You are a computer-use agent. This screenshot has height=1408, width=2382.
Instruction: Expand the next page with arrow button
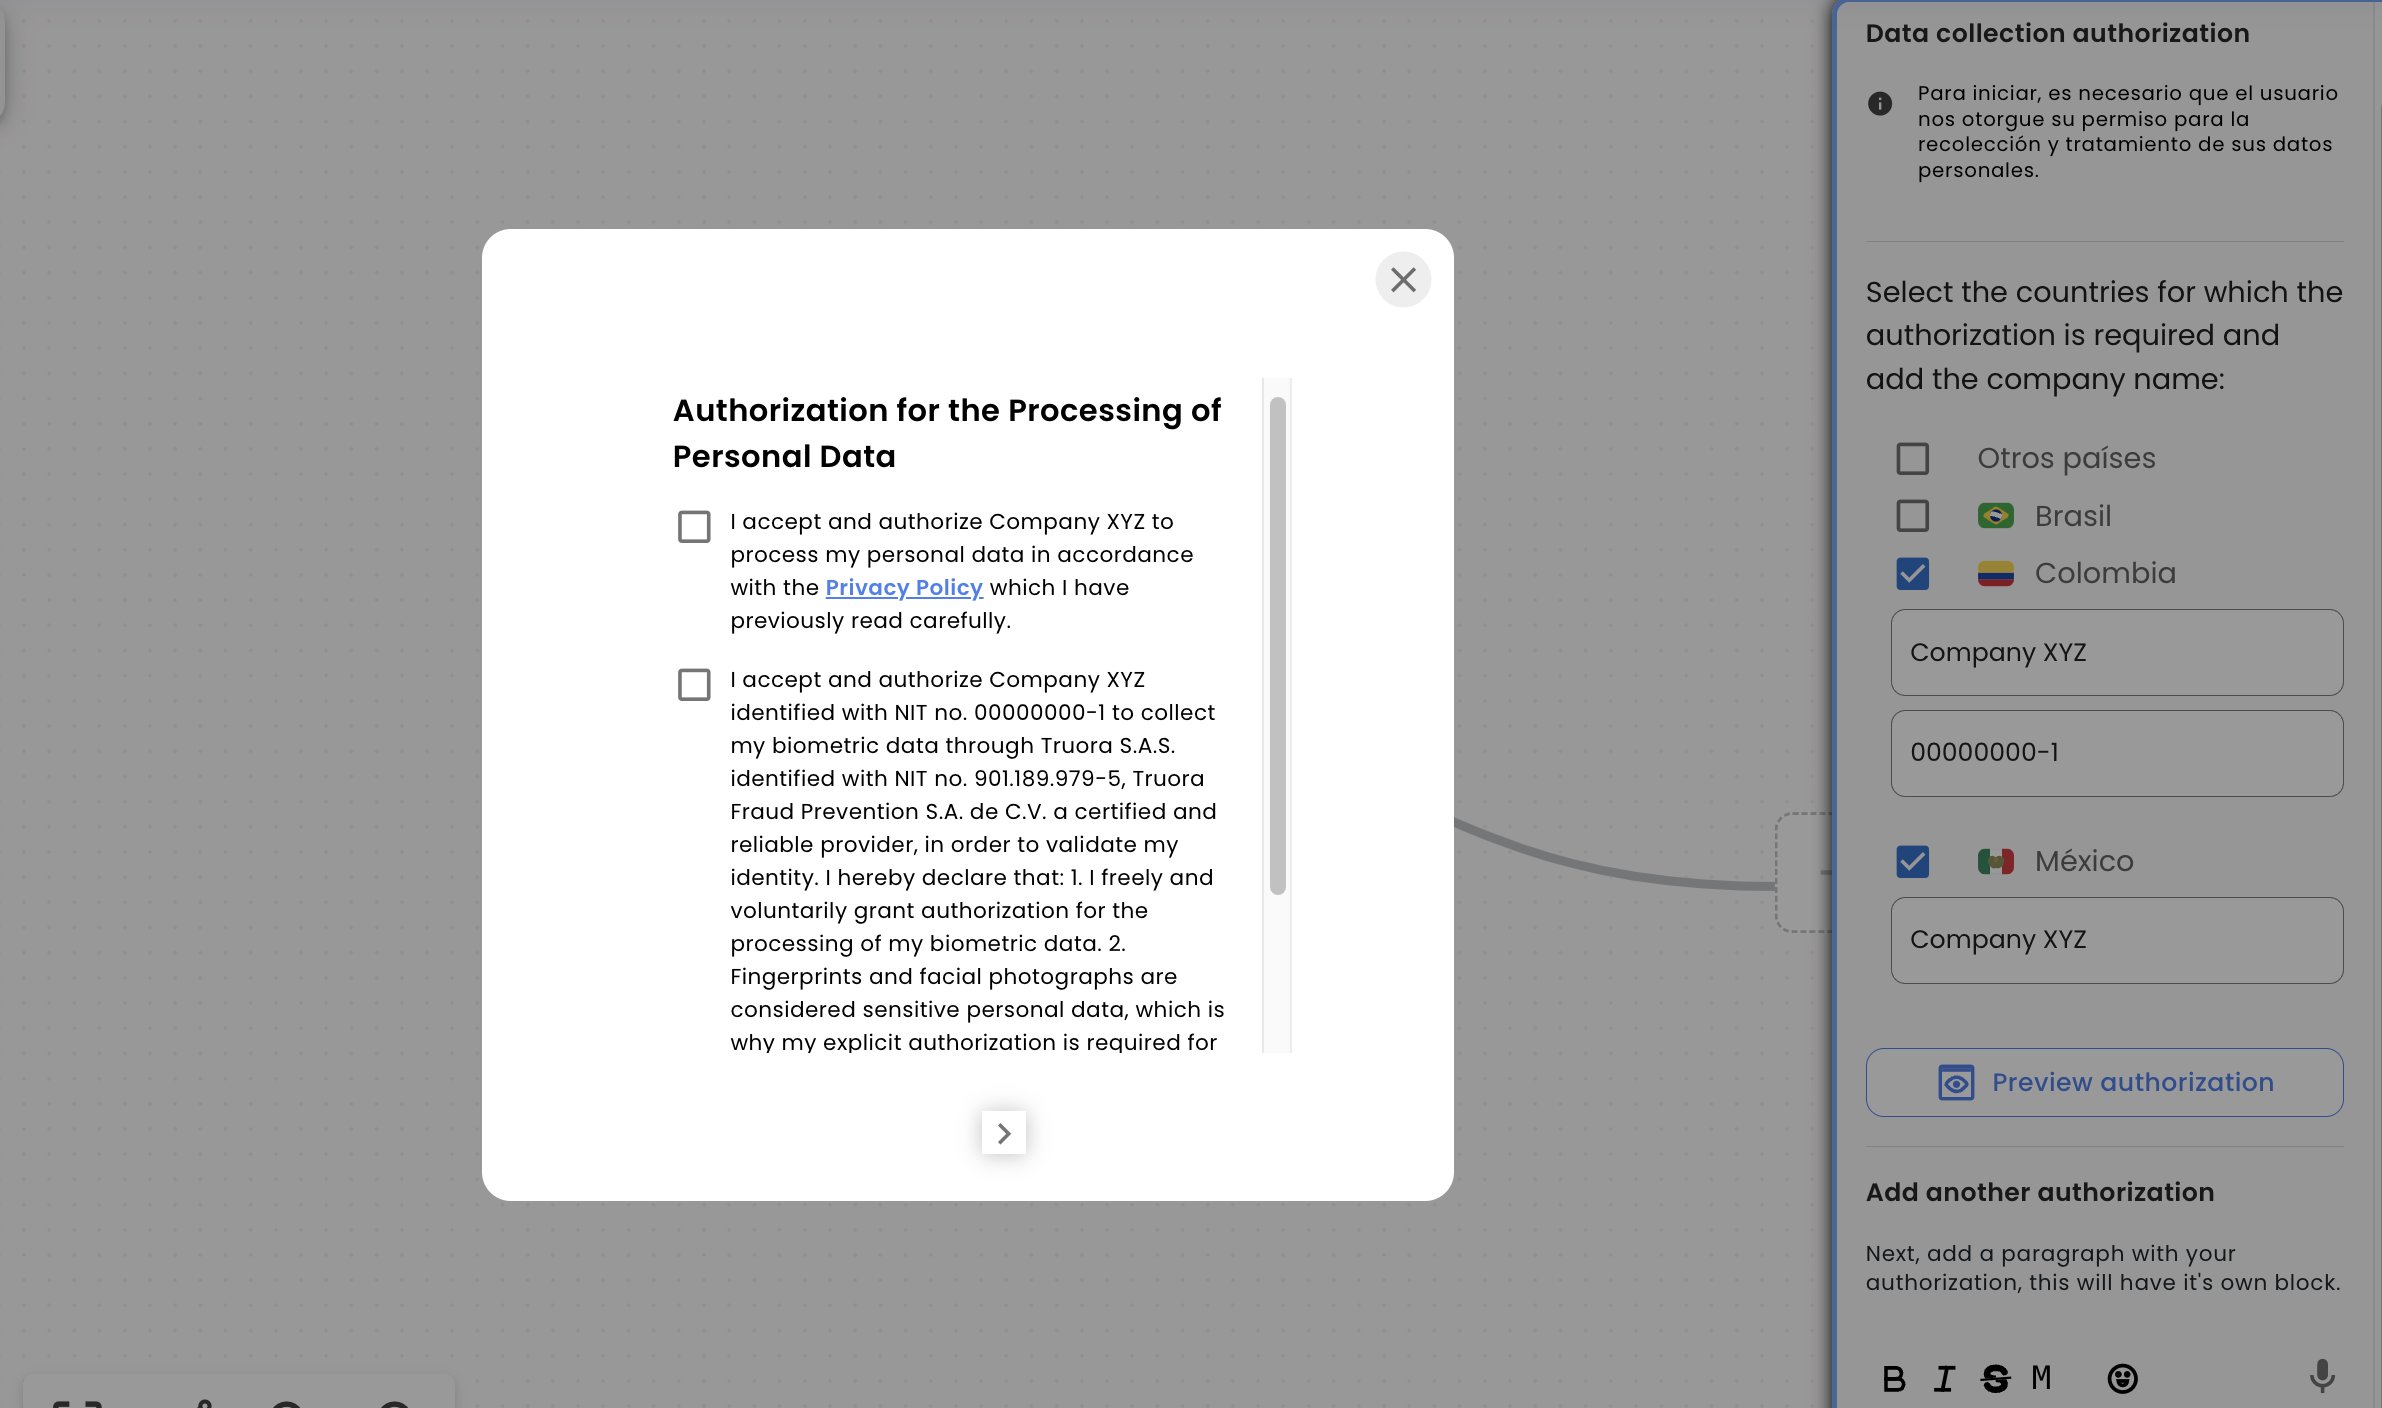pos(1002,1131)
